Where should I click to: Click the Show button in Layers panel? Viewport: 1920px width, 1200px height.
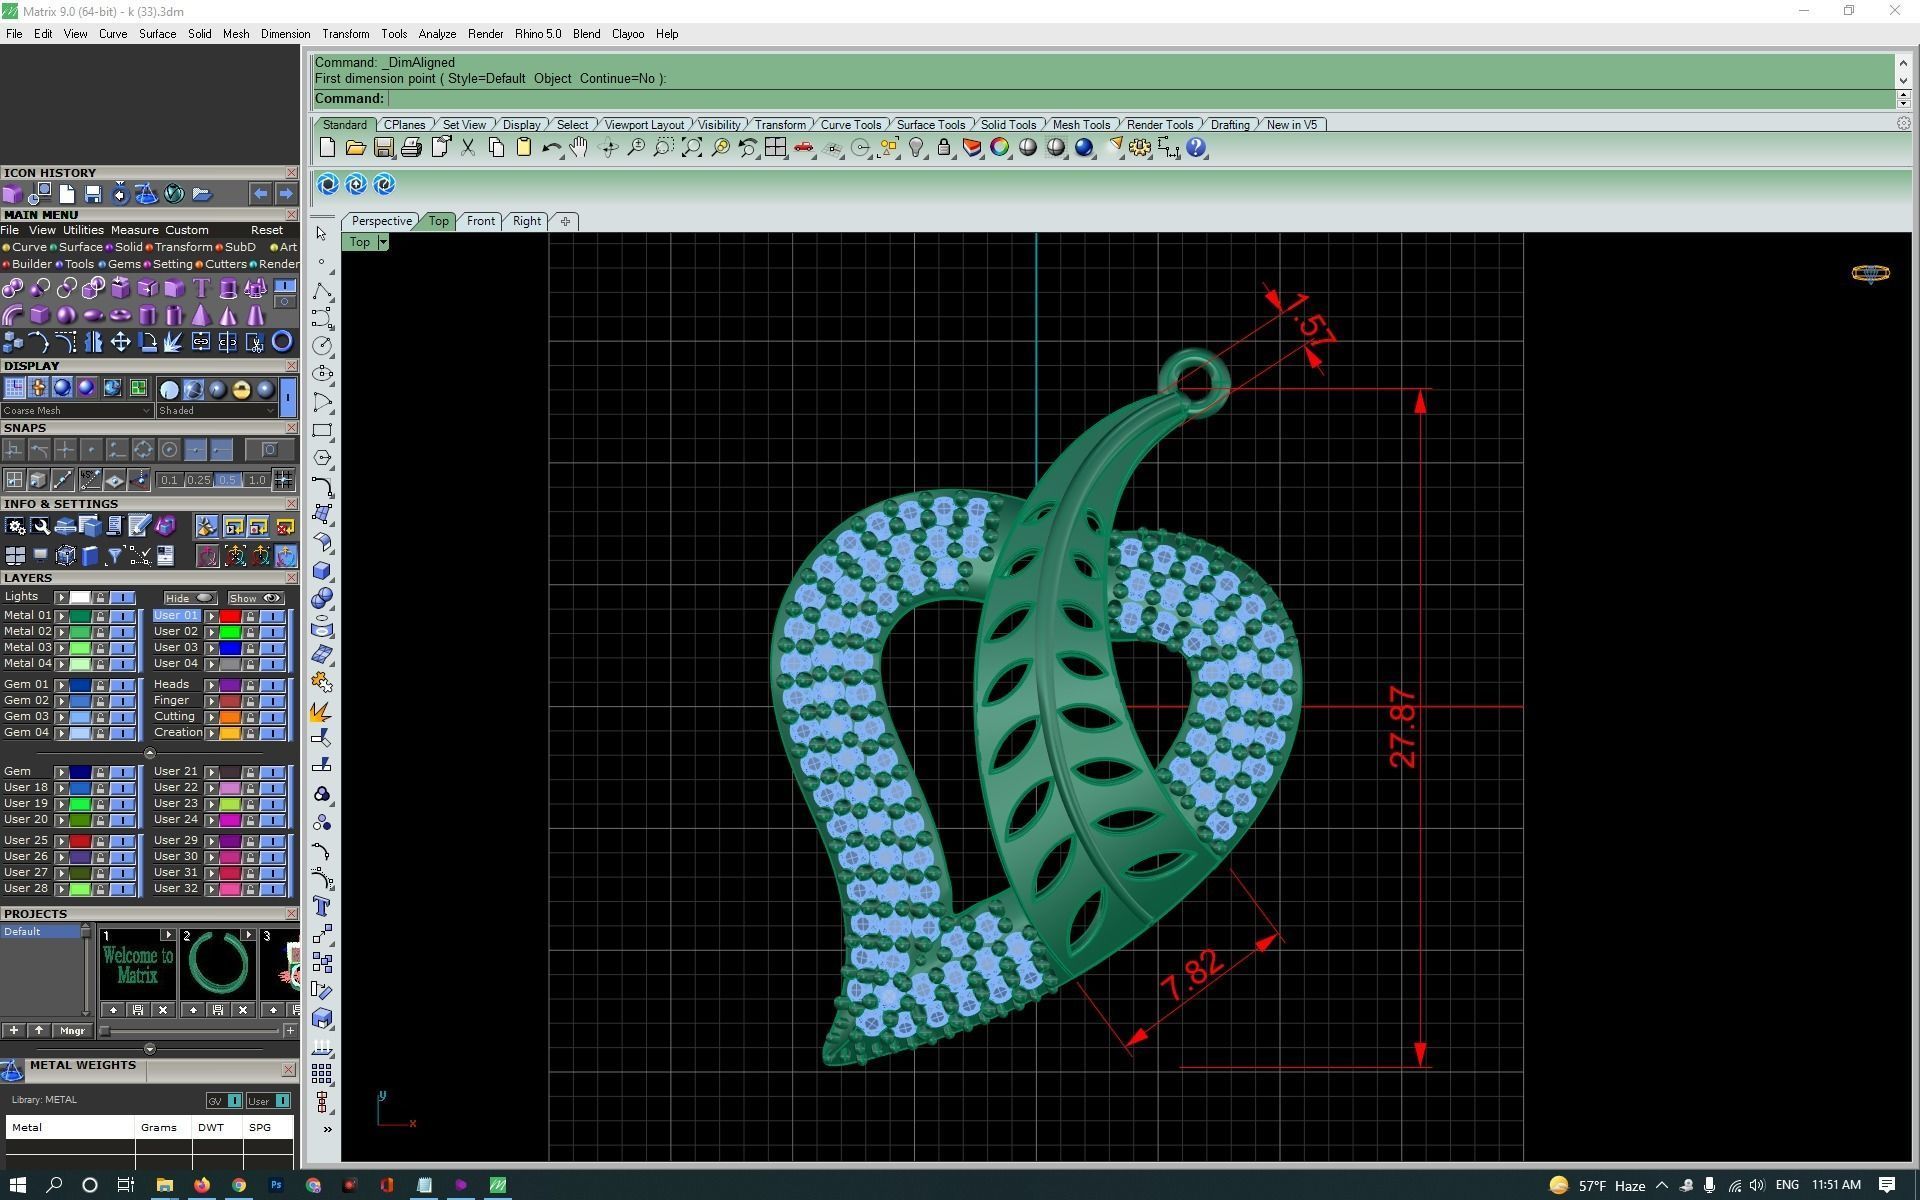click(x=255, y=598)
